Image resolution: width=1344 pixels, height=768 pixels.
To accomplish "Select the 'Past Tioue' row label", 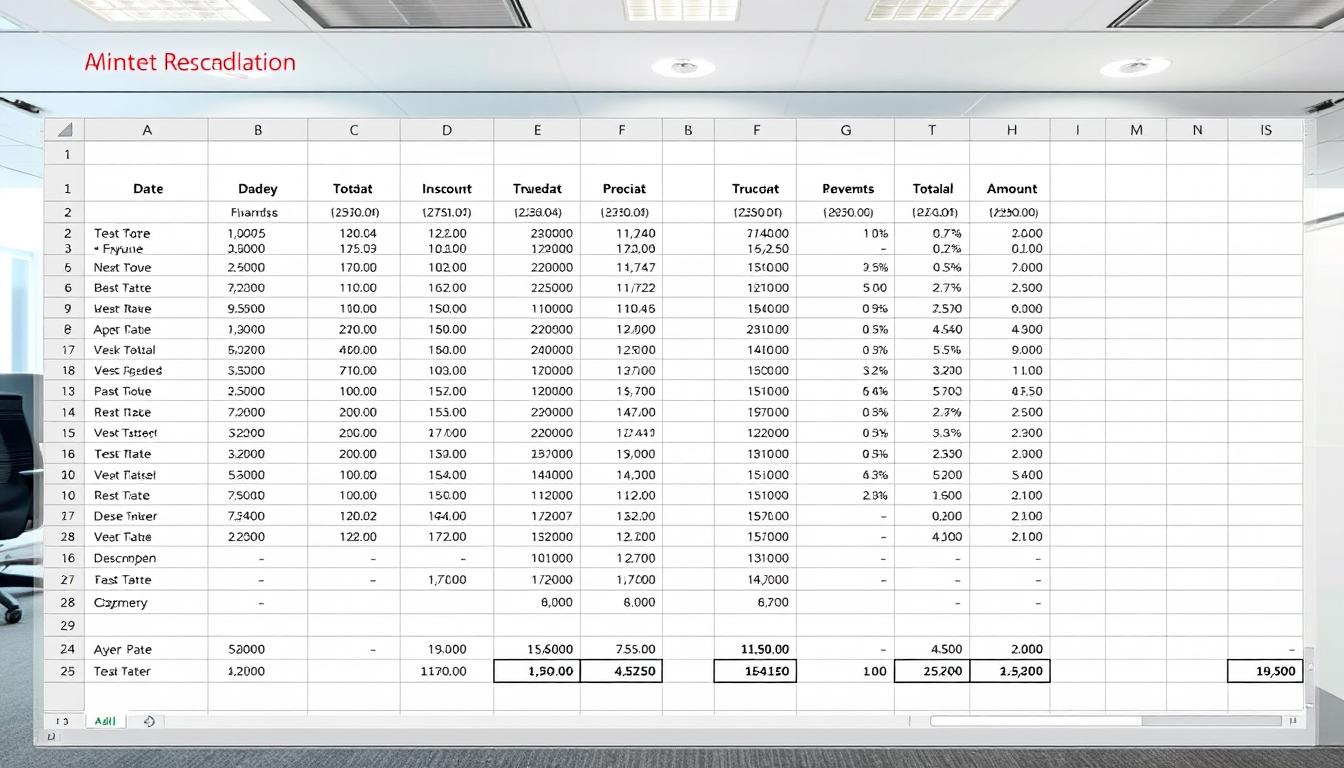I will (x=122, y=391).
